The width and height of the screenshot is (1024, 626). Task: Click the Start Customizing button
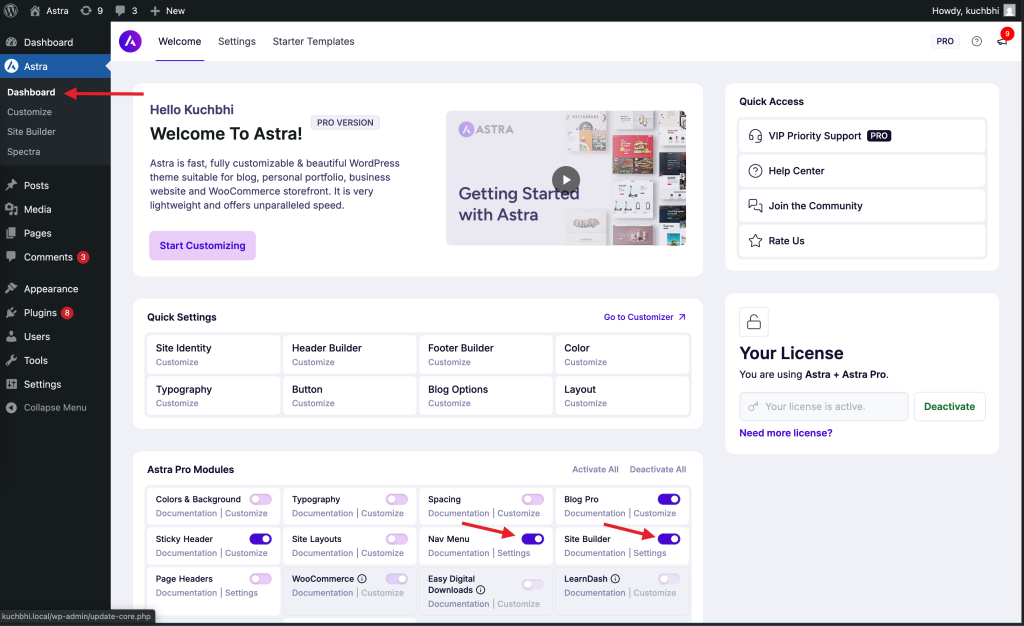(x=202, y=246)
